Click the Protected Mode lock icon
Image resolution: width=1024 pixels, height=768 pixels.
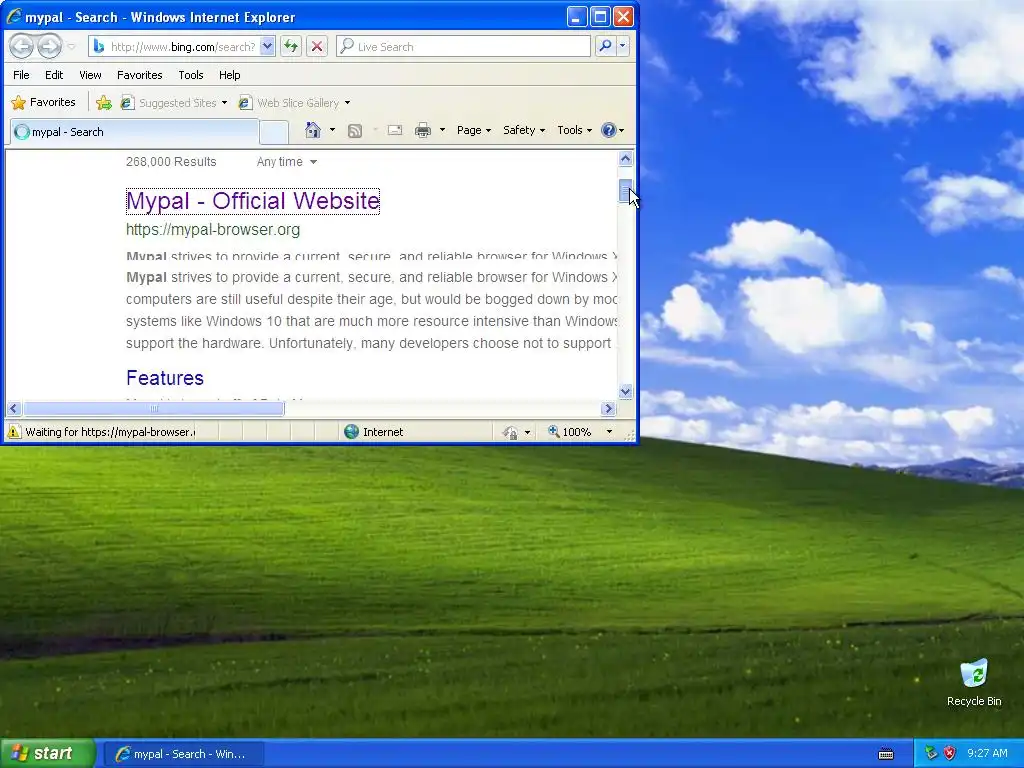[510, 432]
